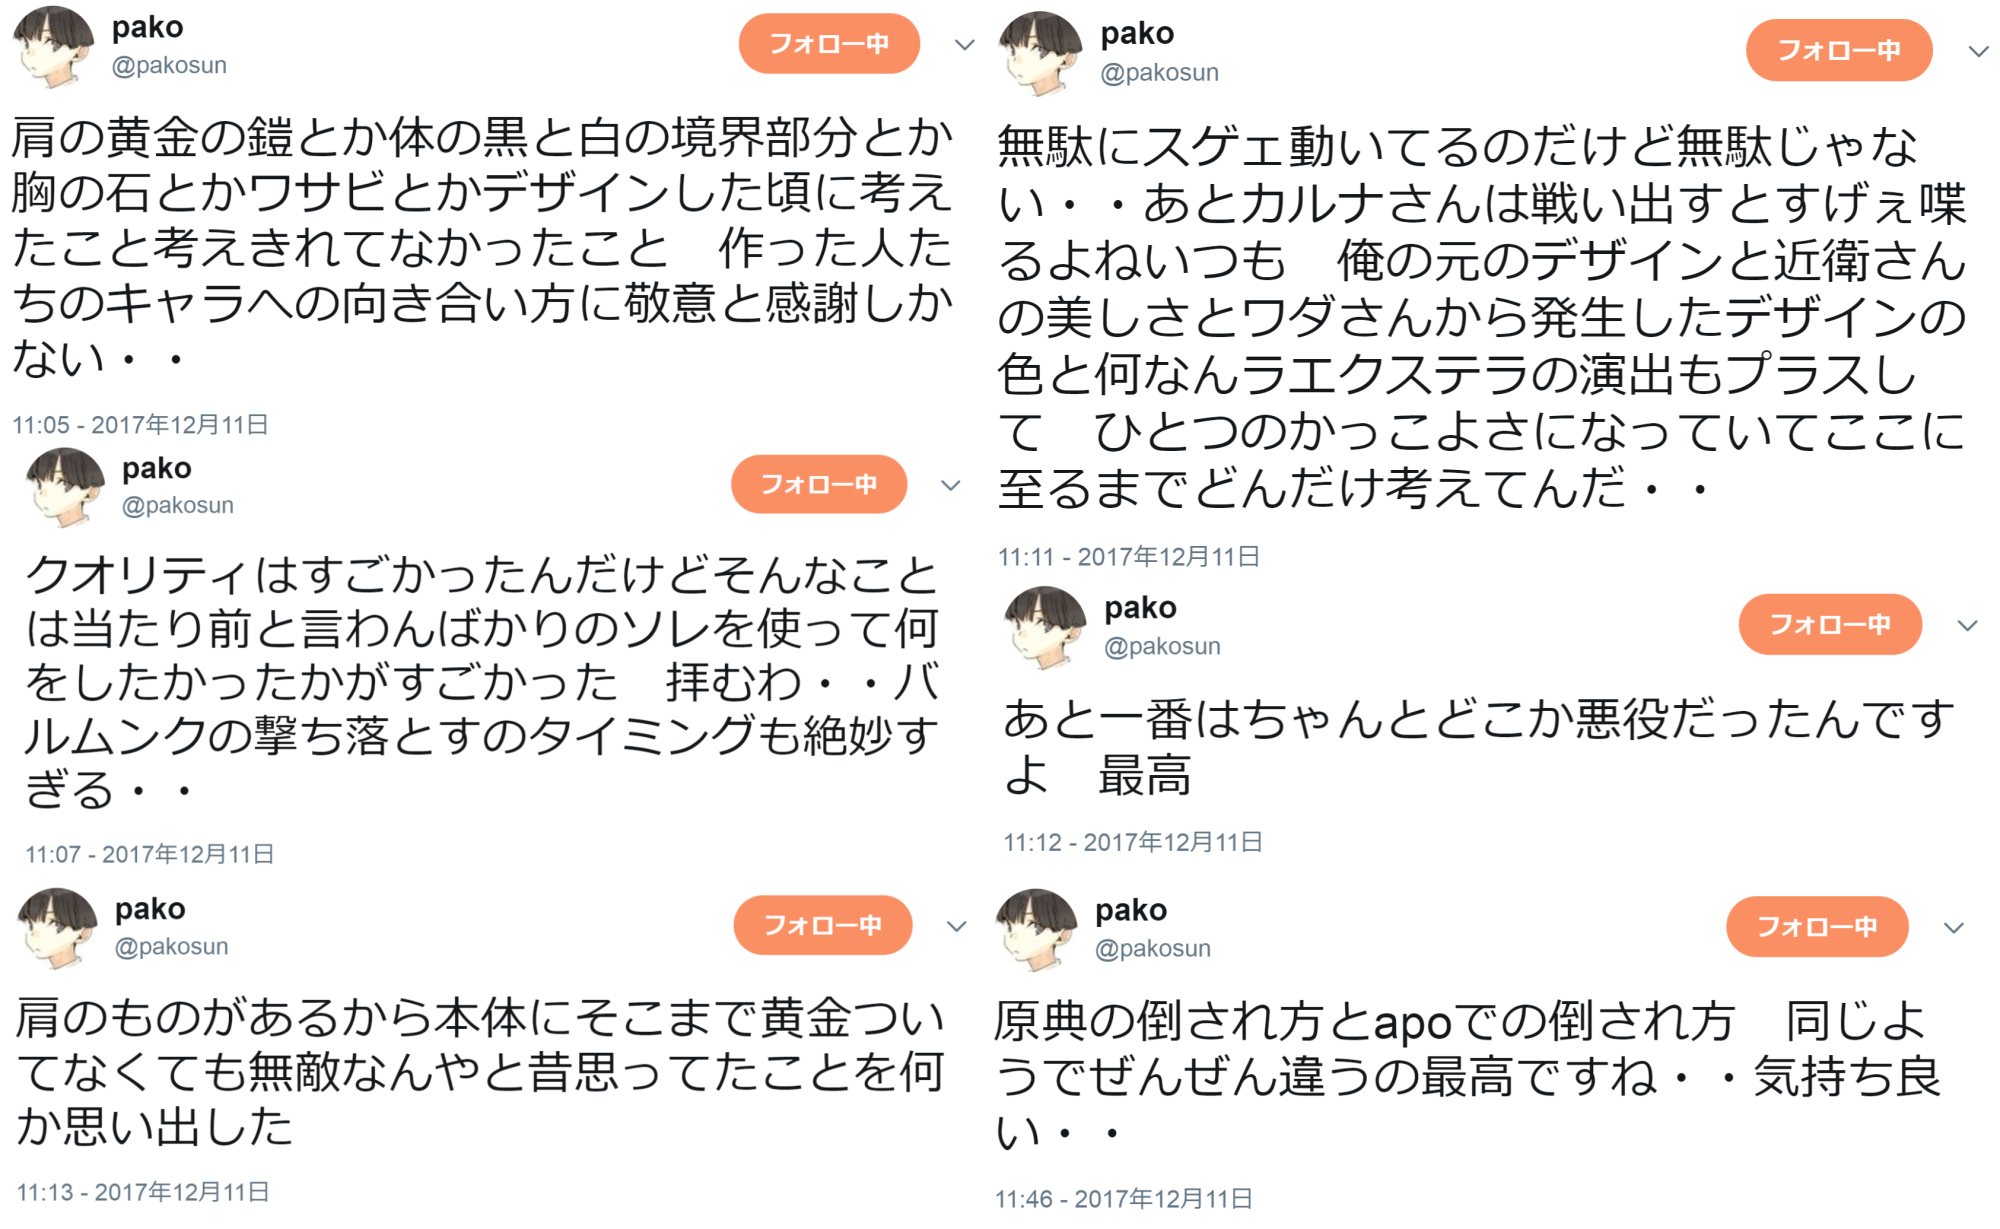Viewport: 2000px width, 1229px height.
Task: Open profile avatar on the 11:12 tweet
Action: pos(1045,626)
